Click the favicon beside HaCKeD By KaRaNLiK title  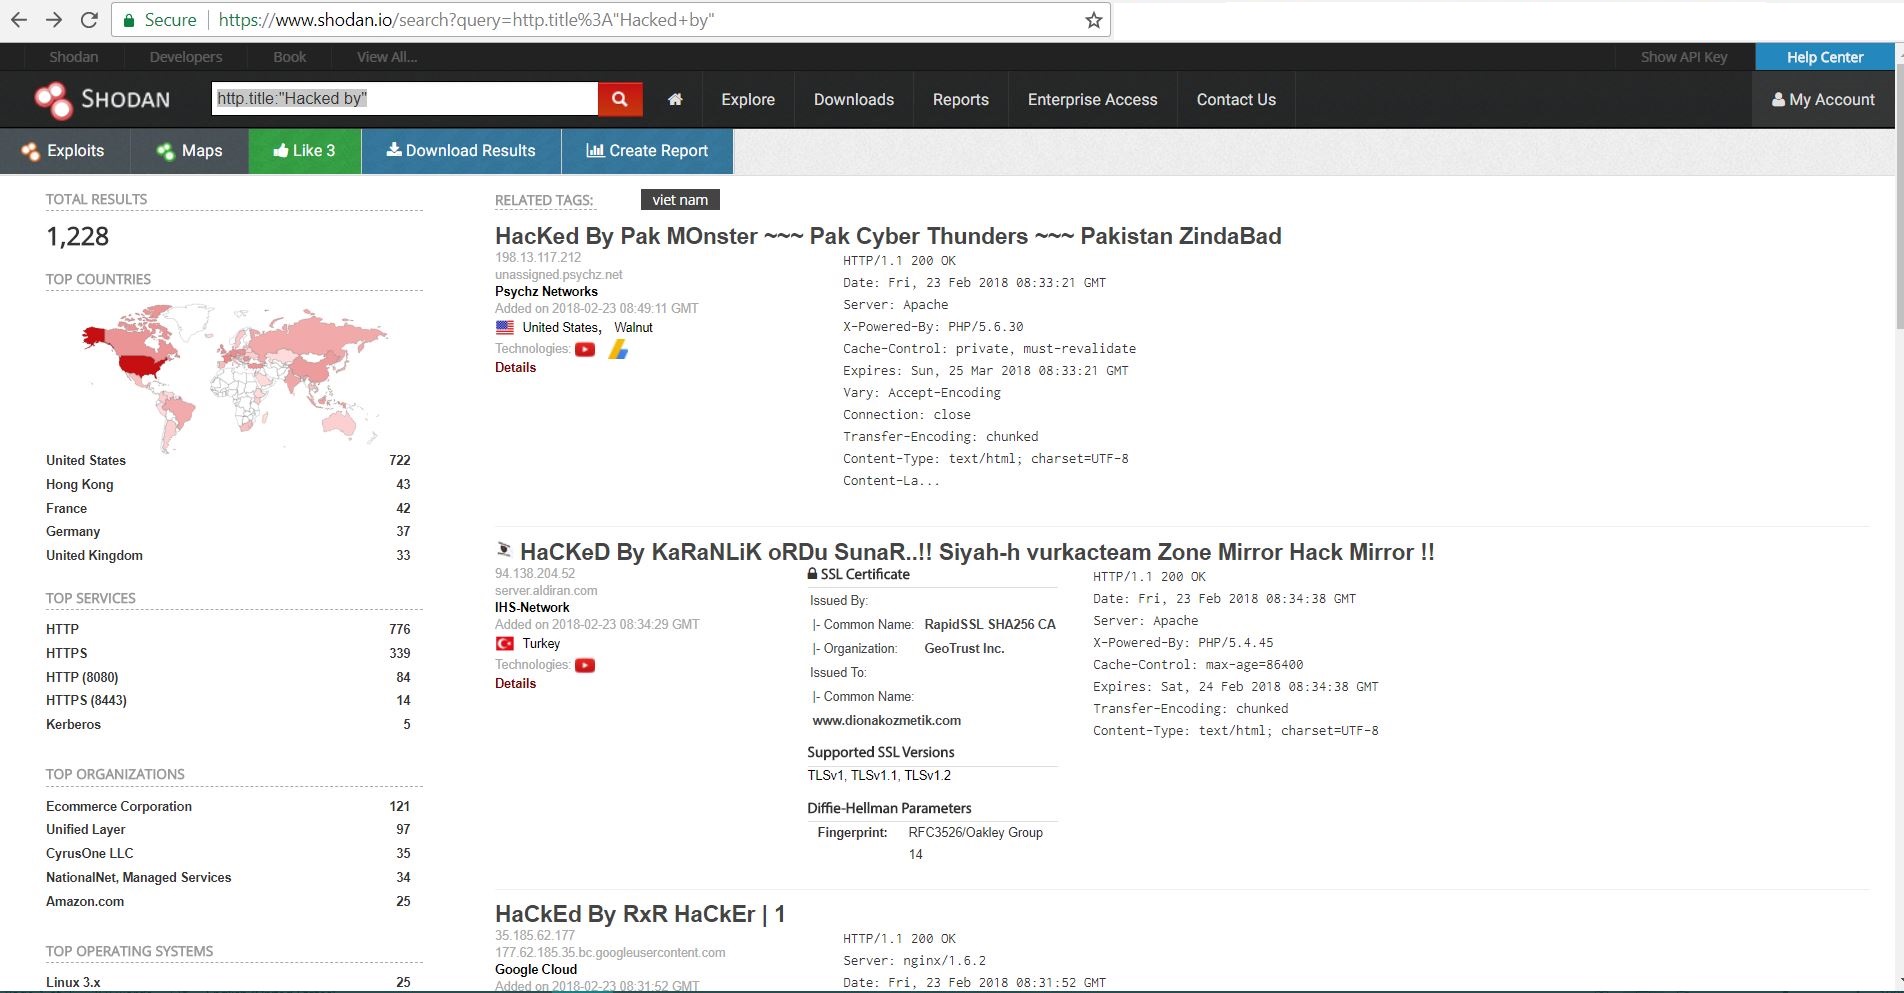point(504,549)
